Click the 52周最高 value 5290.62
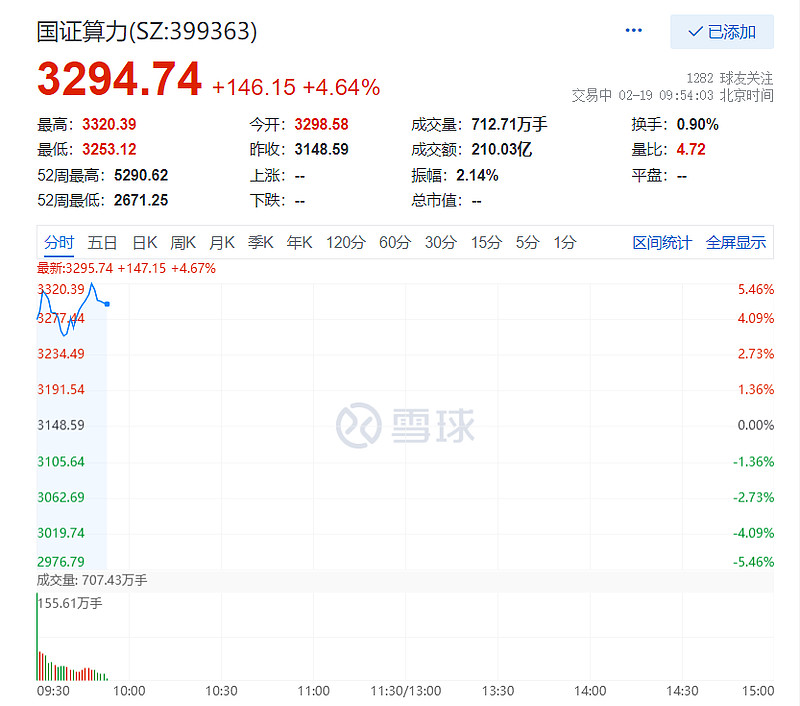The image size is (800, 706). [x=141, y=175]
